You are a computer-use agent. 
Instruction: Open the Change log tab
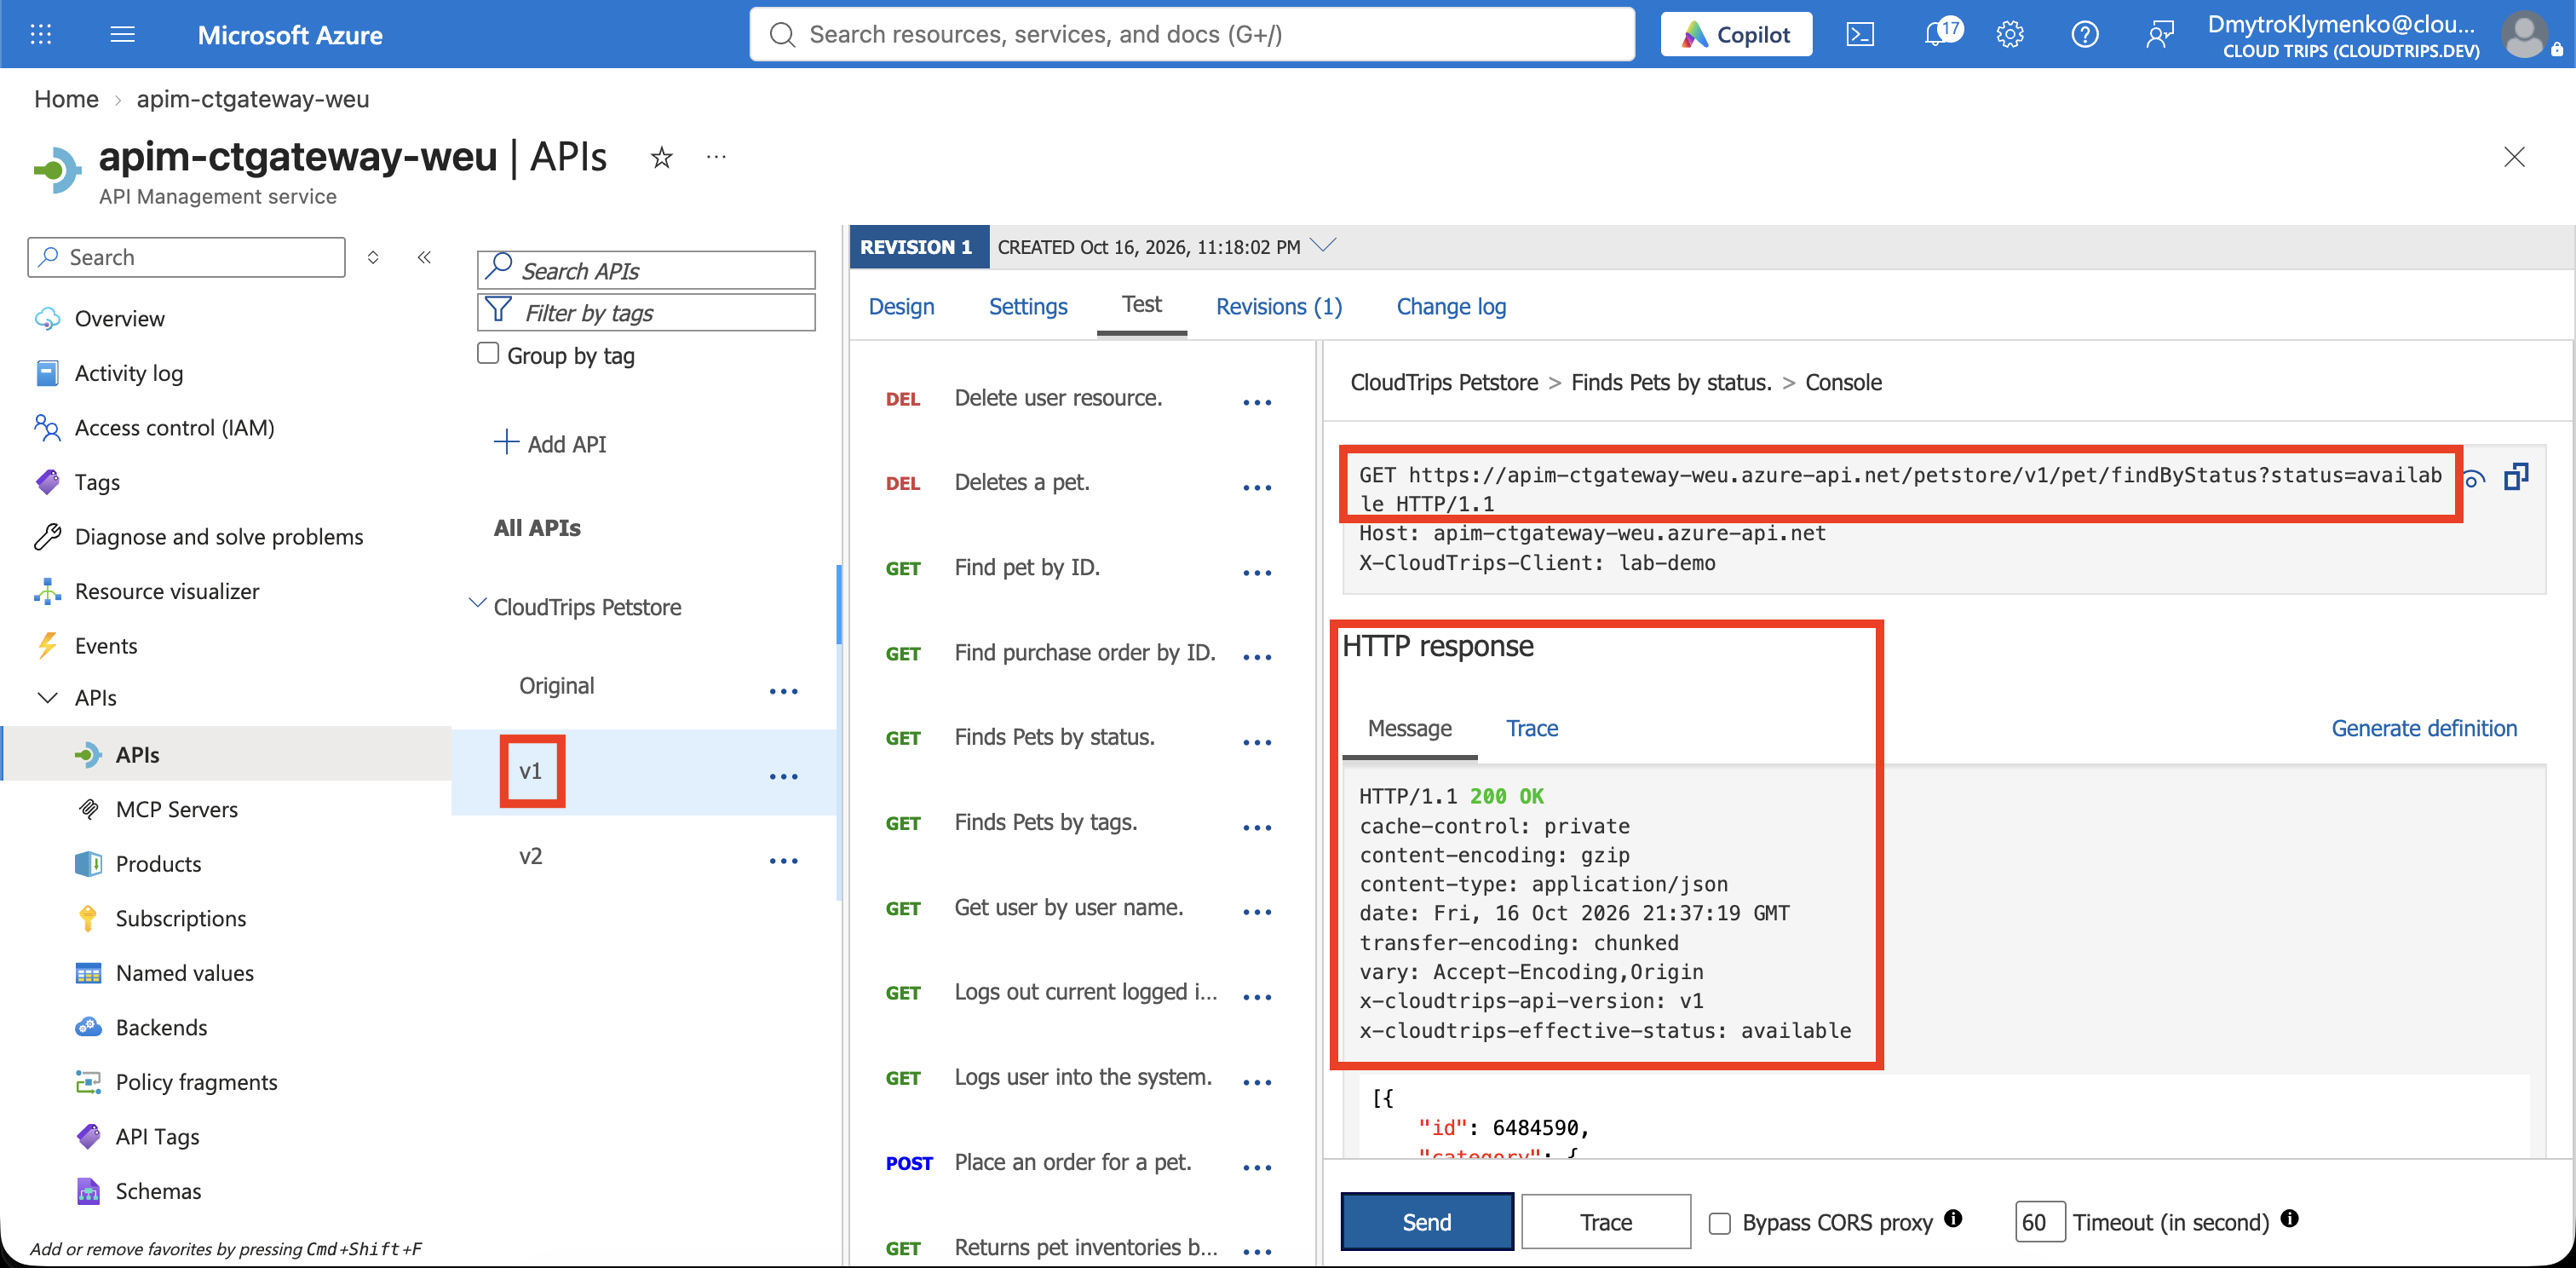1451,307
